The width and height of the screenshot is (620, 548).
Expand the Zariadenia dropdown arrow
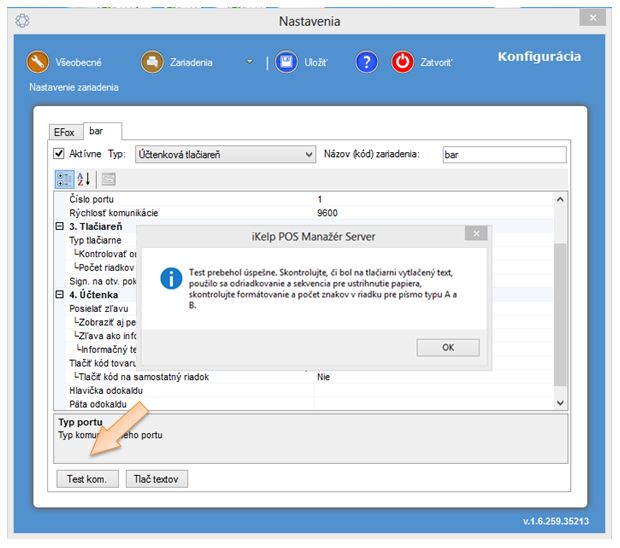point(250,62)
